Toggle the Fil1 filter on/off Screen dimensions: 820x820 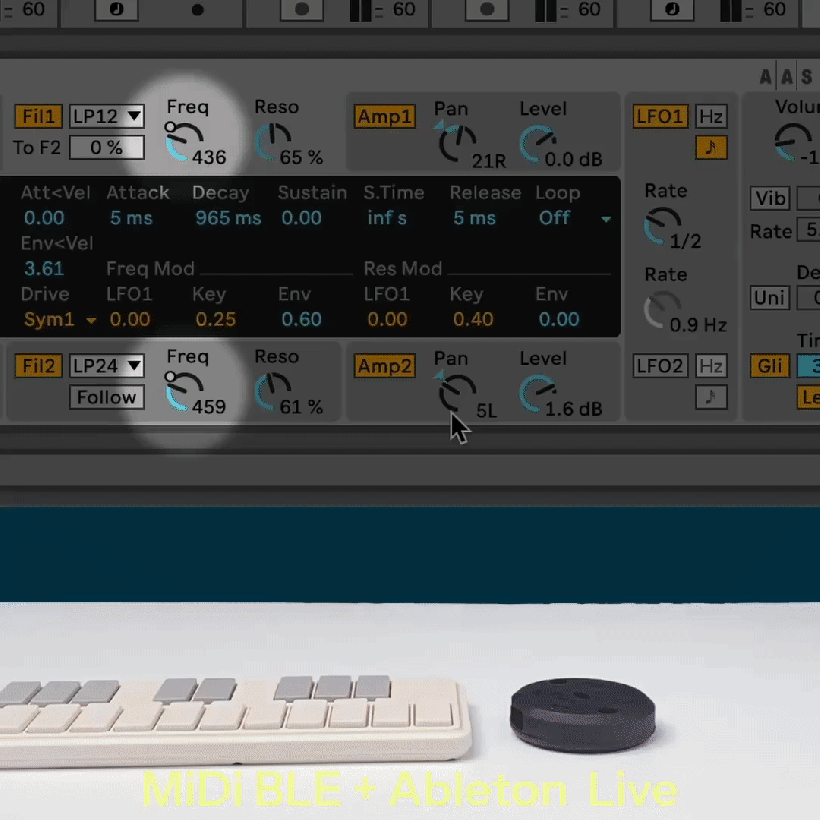pos(39,116)
